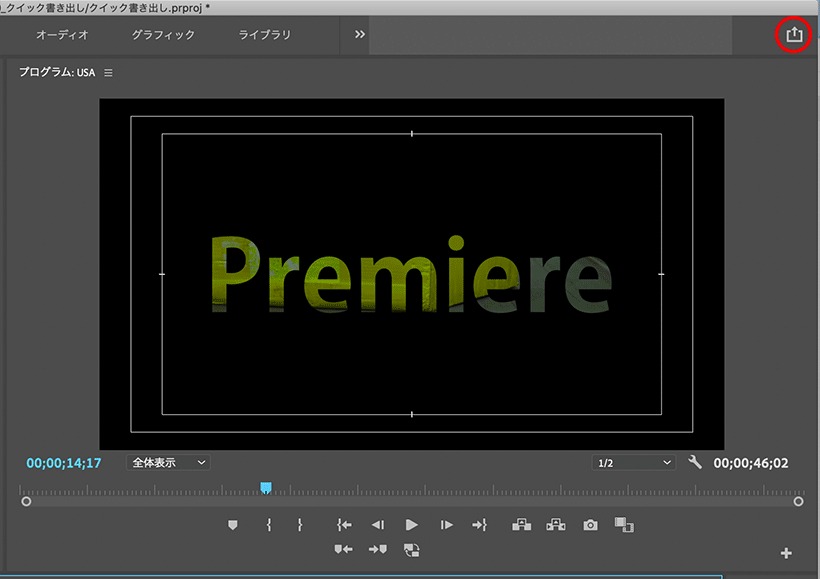Open the プログラム: USA panel menu
The image size is (820, 579).
point(108,73)
